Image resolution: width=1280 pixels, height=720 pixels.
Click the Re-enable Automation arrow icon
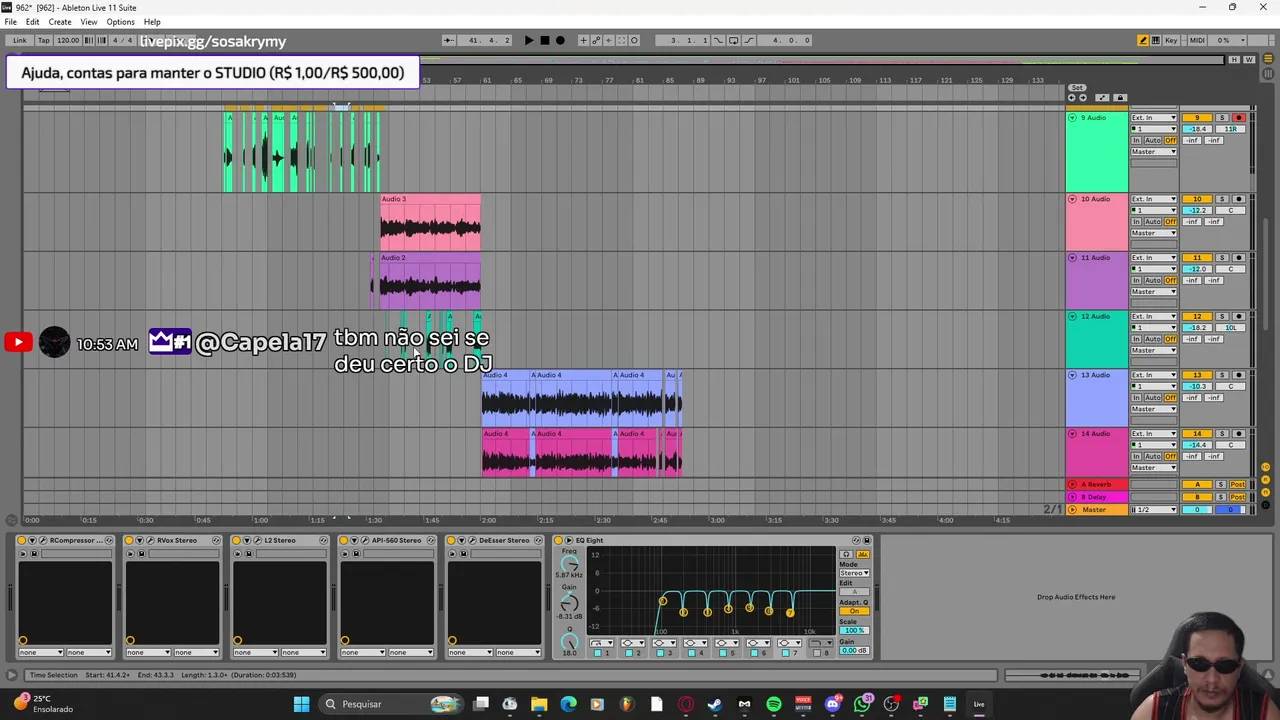(x=608, y=40)
